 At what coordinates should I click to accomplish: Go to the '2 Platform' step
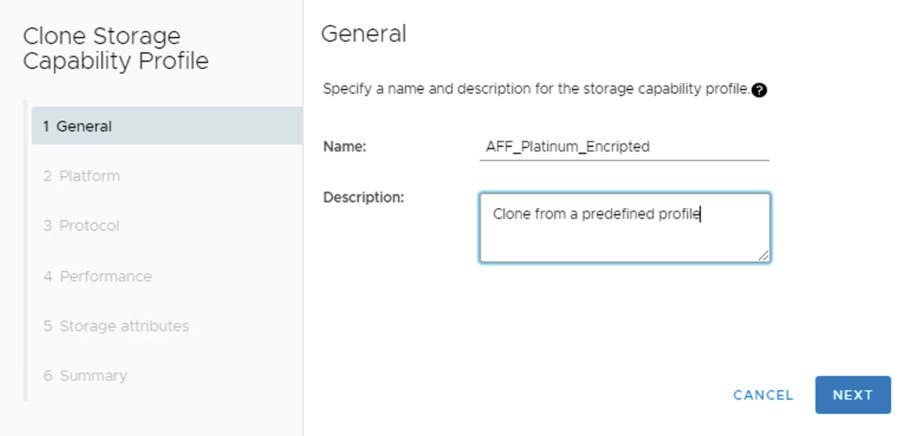82,176
